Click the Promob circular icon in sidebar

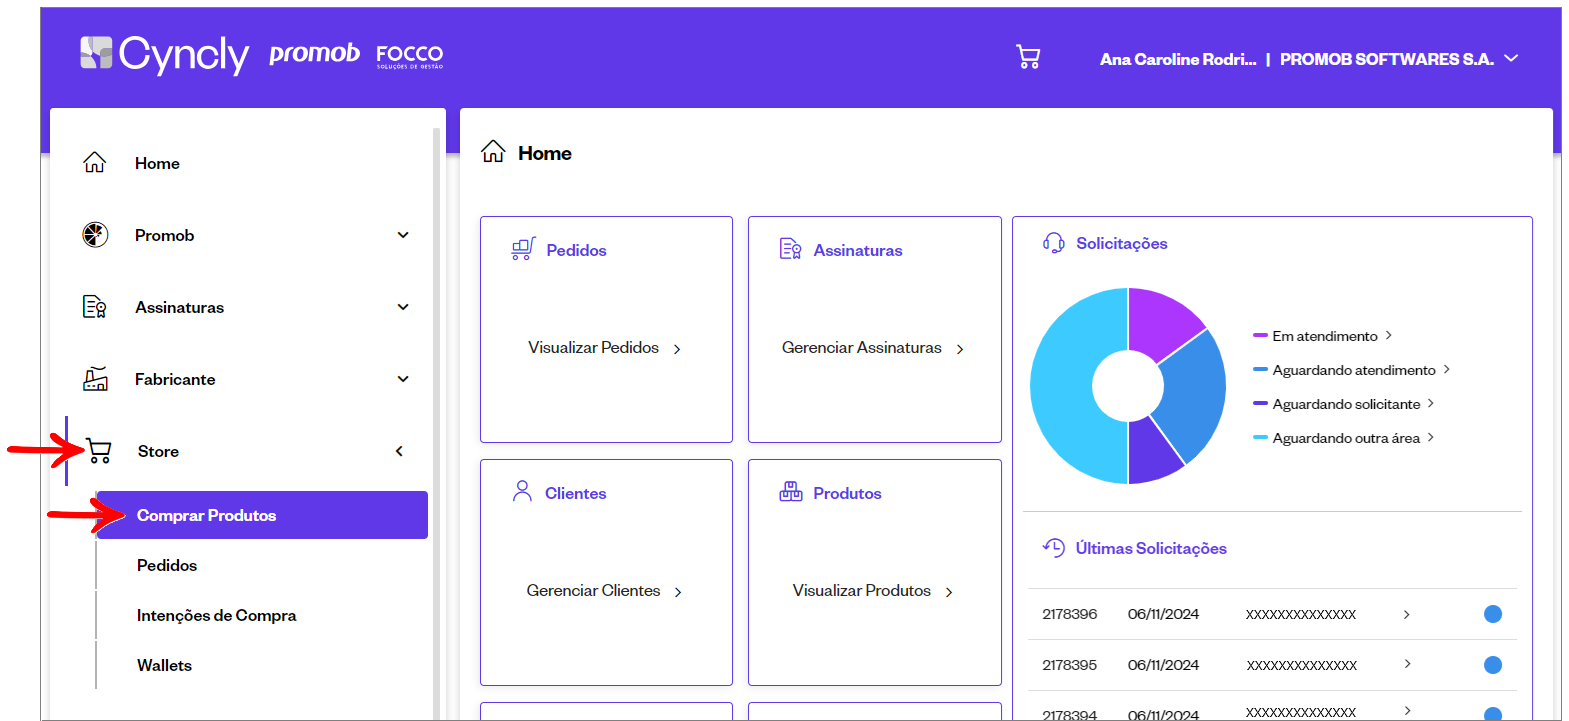[x=95, y=235]
